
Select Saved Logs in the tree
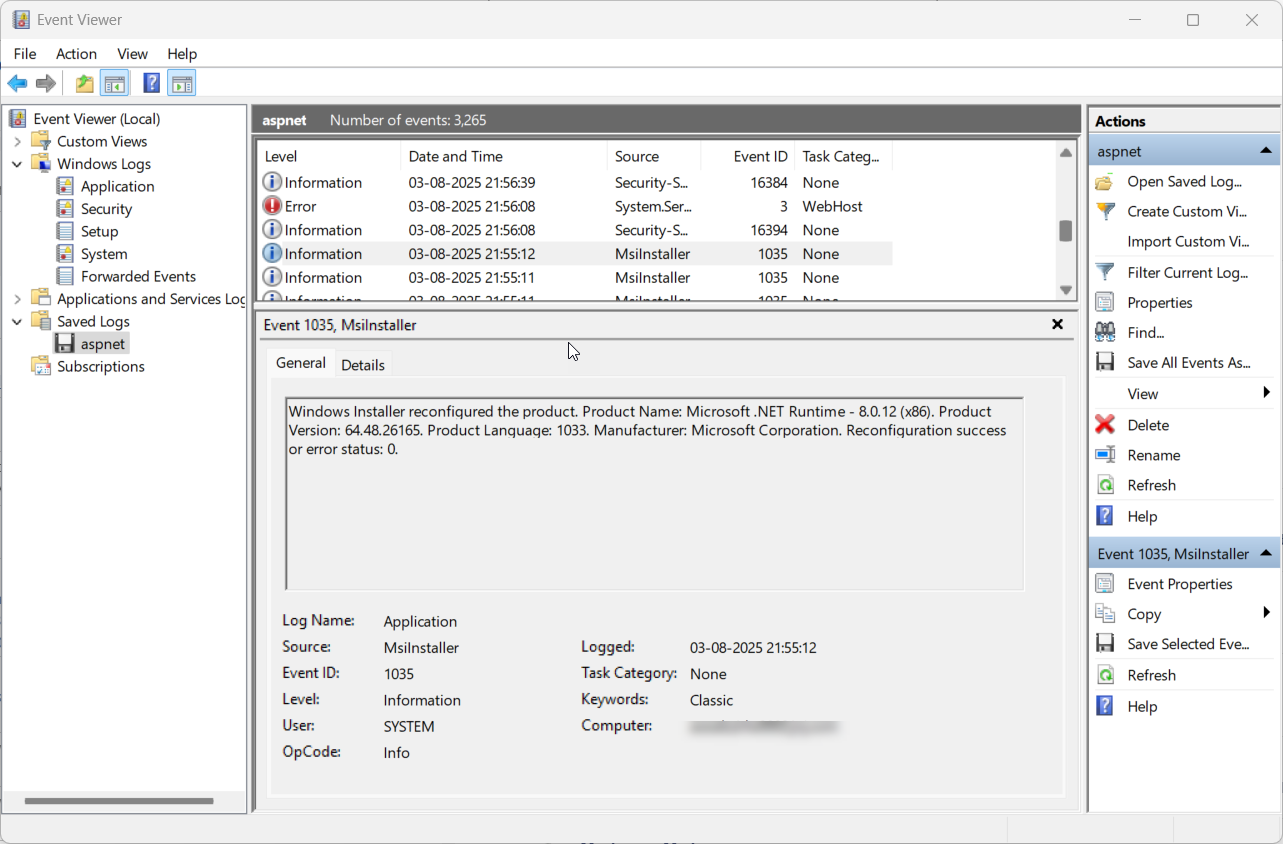pyautogui.click(x=93, y=321)
